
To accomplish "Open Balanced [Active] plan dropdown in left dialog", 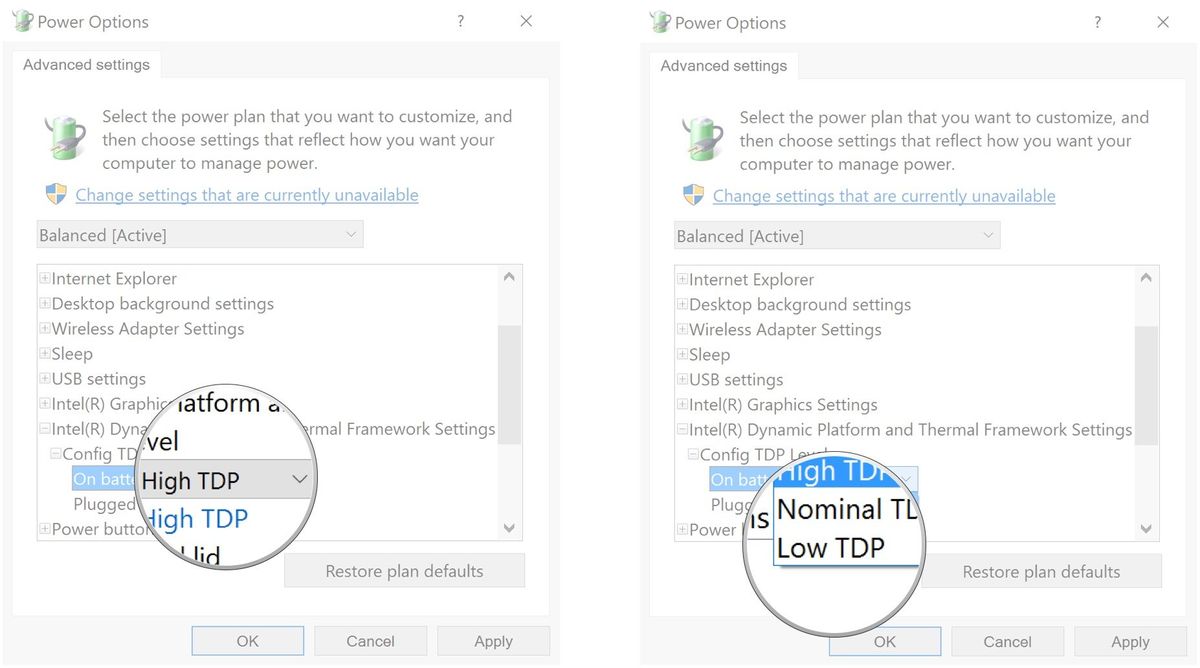I will [x=200, y=235].
